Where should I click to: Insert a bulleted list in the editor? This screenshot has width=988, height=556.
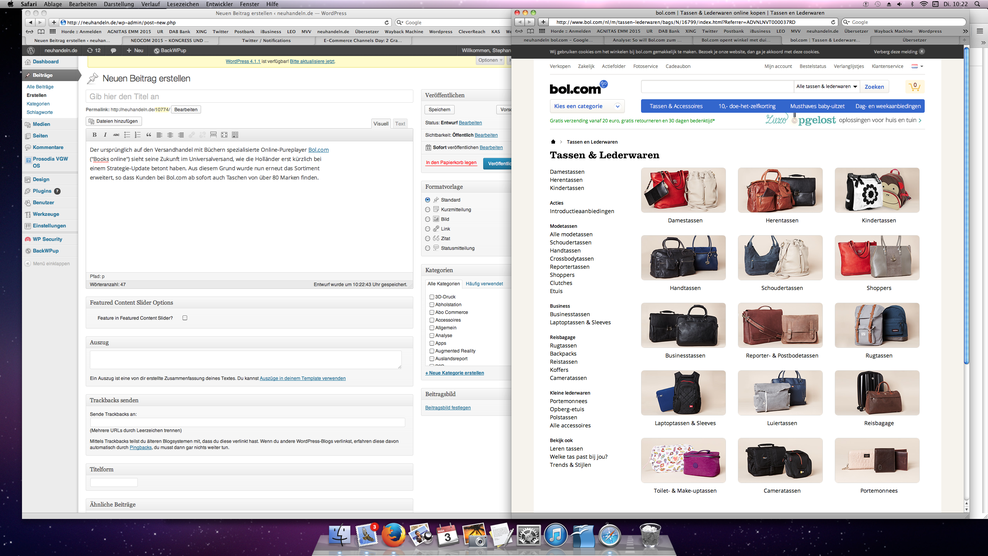click(x=127, y=135)
